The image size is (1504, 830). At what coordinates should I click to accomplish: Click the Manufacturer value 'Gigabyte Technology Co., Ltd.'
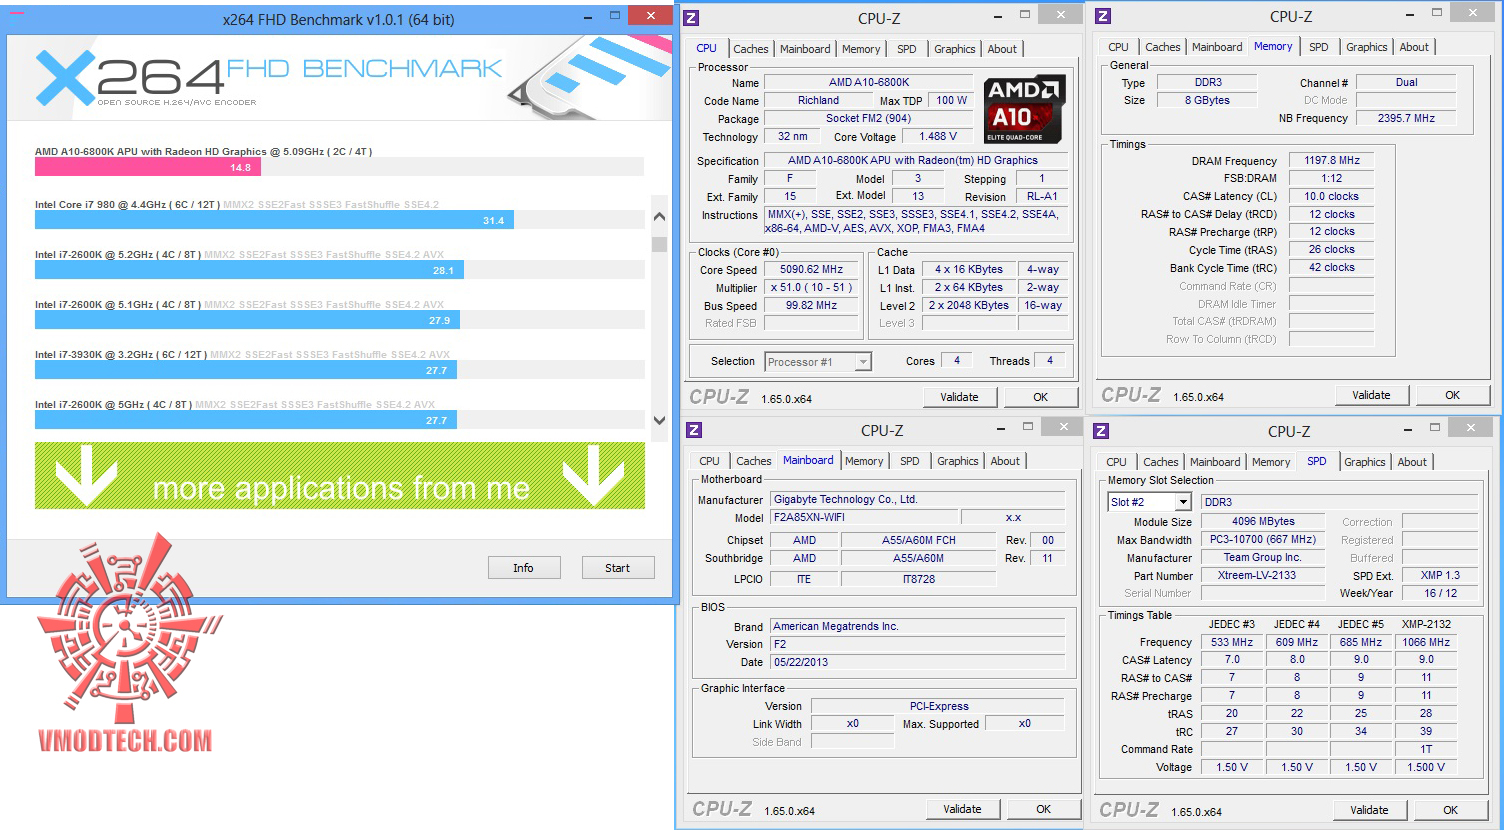click(x=917, y=499)
